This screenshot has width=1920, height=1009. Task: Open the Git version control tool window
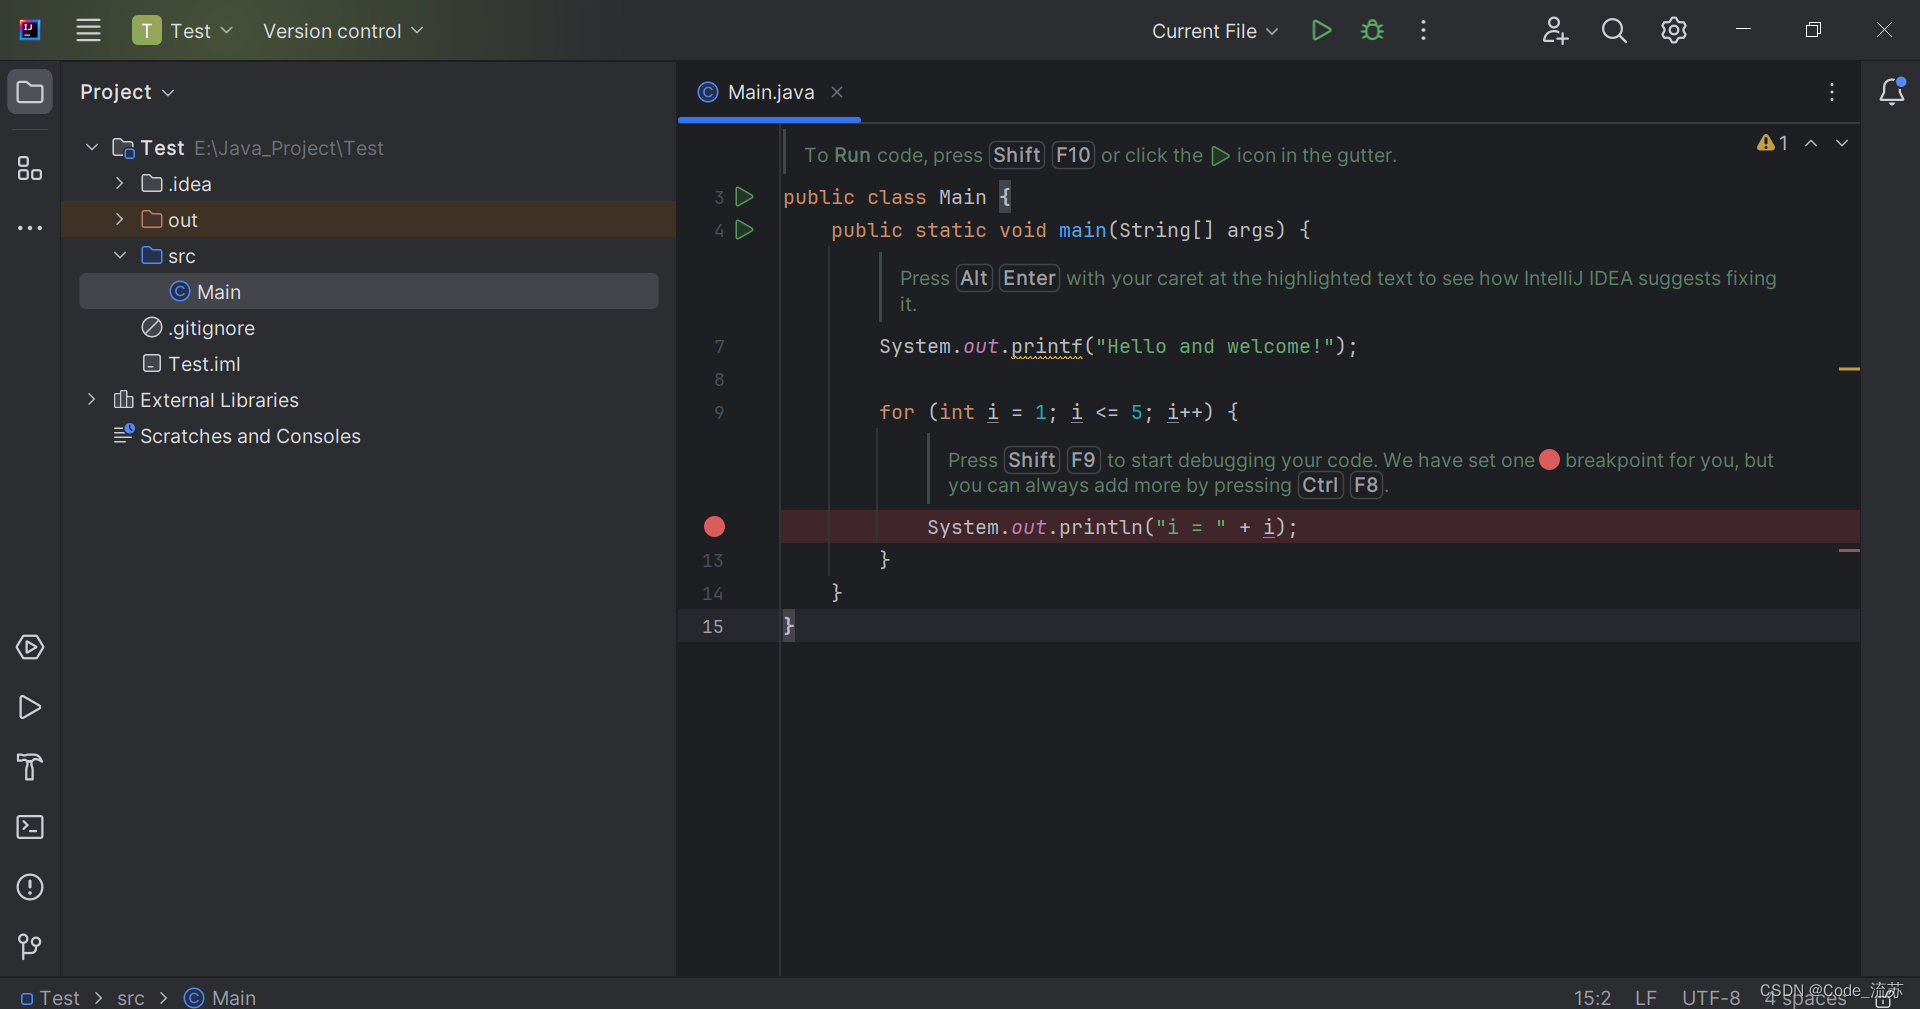pos(30,946)
